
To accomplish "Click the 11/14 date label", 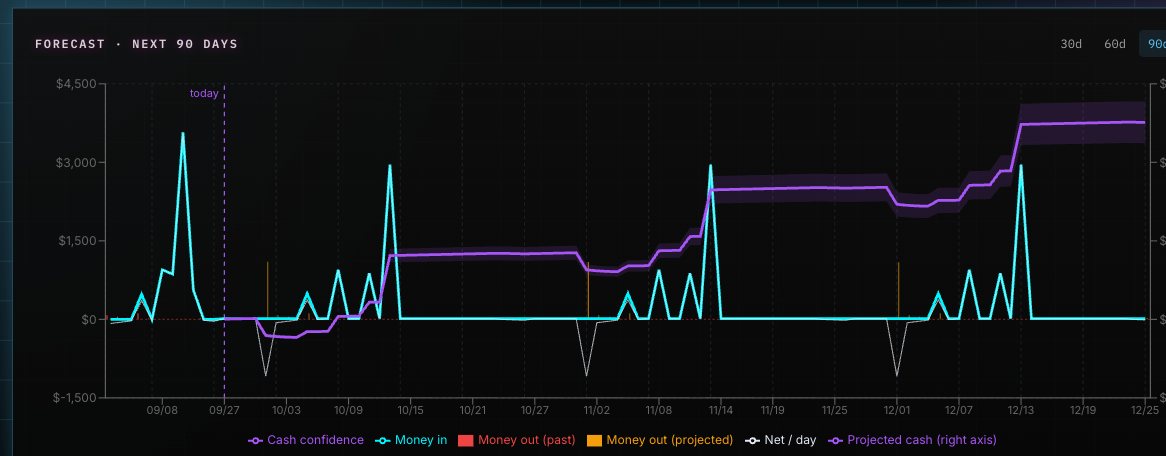I will pyautogui.click(x=721, y=410).
